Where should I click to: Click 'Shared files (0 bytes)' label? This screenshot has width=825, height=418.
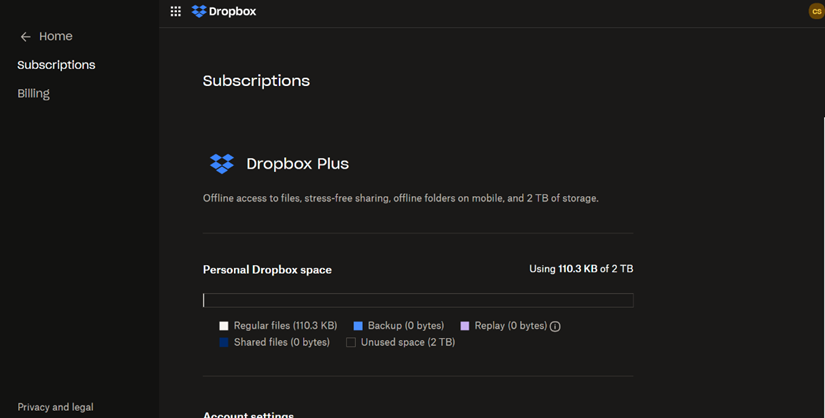(x=282, y=342)
